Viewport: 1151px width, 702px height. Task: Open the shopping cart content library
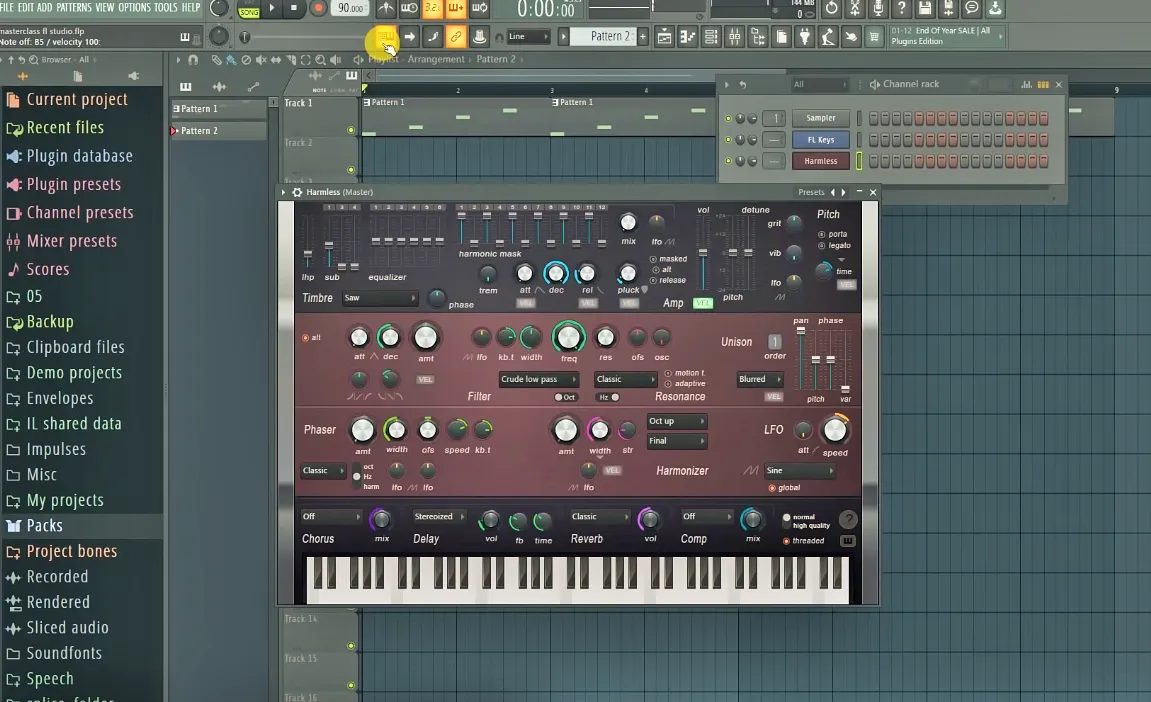874,37
